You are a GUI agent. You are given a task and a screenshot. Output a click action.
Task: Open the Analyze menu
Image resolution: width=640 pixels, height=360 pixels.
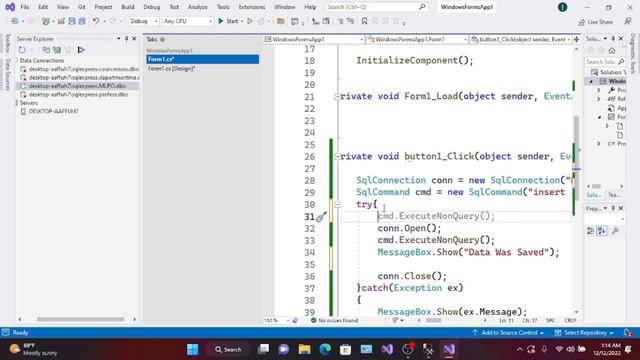pyautogui.click(x=198, y=7)
